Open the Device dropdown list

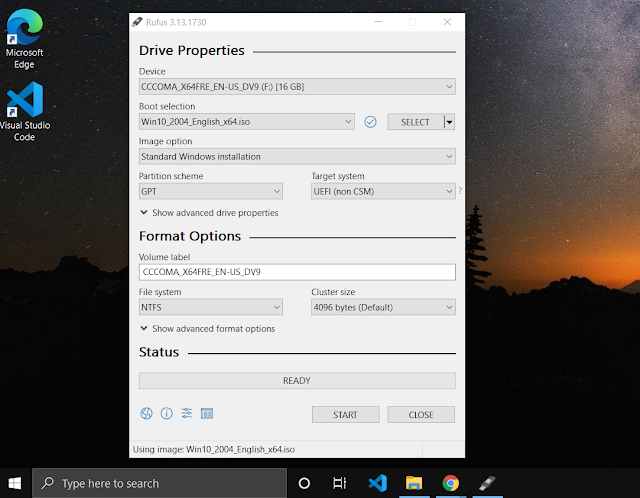(x=297, y=87)
